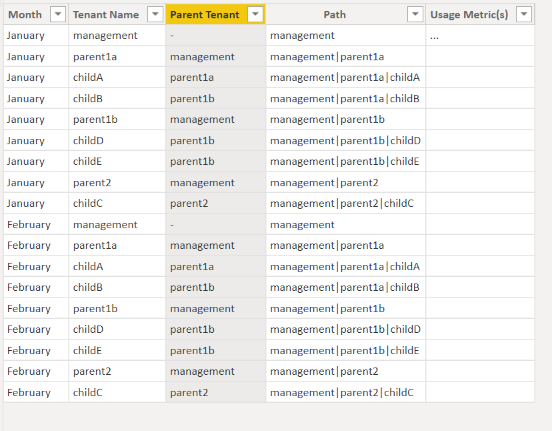
Task: Click Parent Tenant '-' in January management row
Action: (x=172, y=36)
